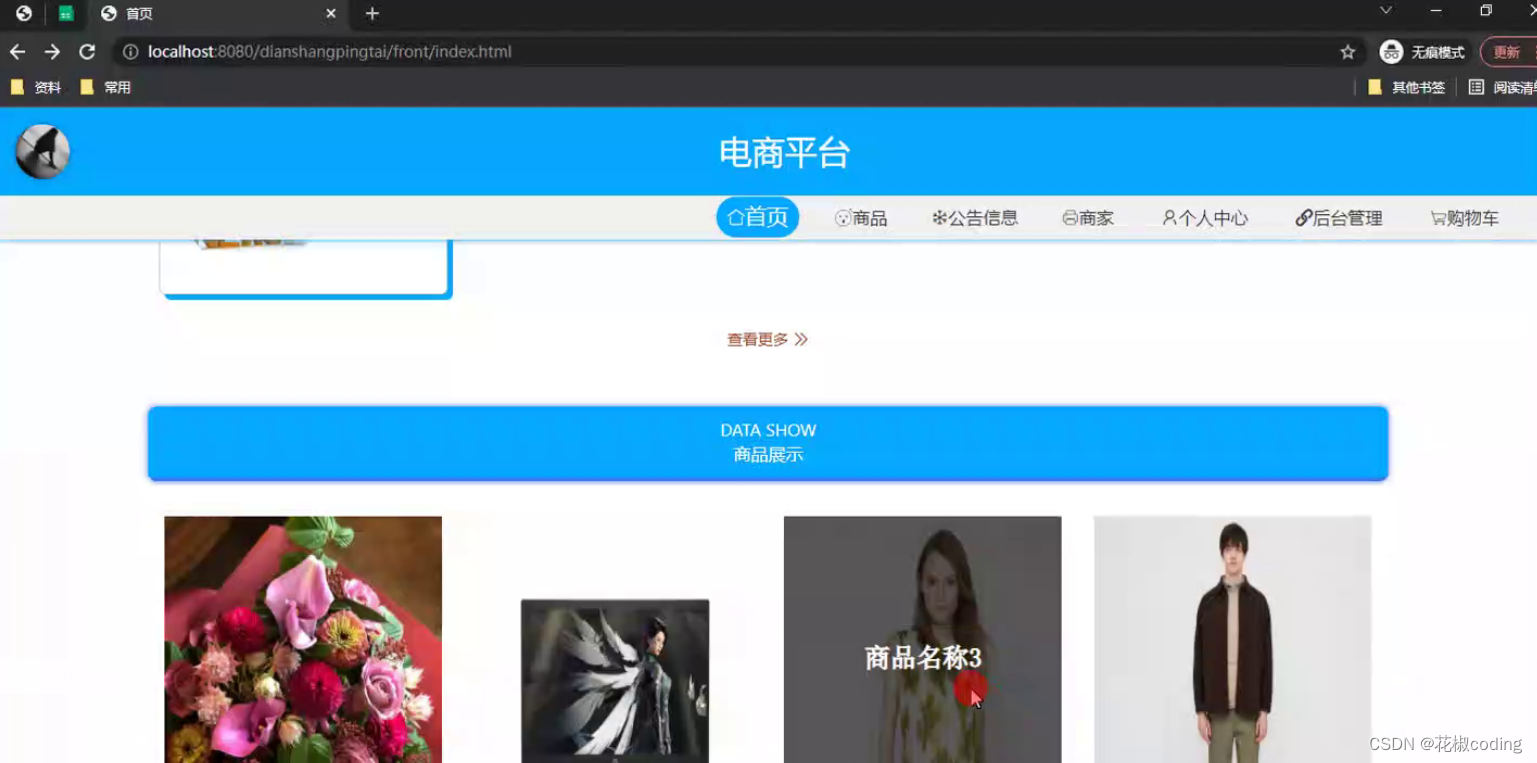1537x763 pixels.
Task: Select the 商品名称3 product thumbnail
Action: click(922, 640)
